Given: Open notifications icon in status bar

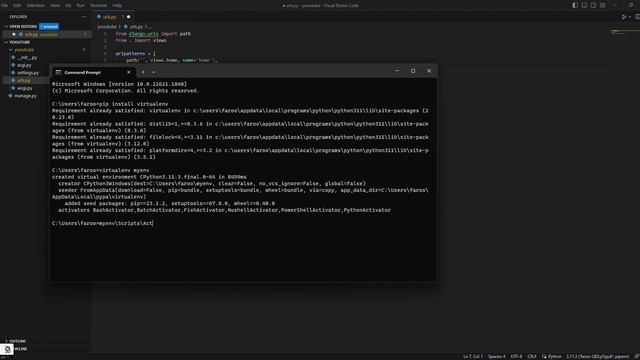Looking at the screenshot, I should tap(636, 356).
